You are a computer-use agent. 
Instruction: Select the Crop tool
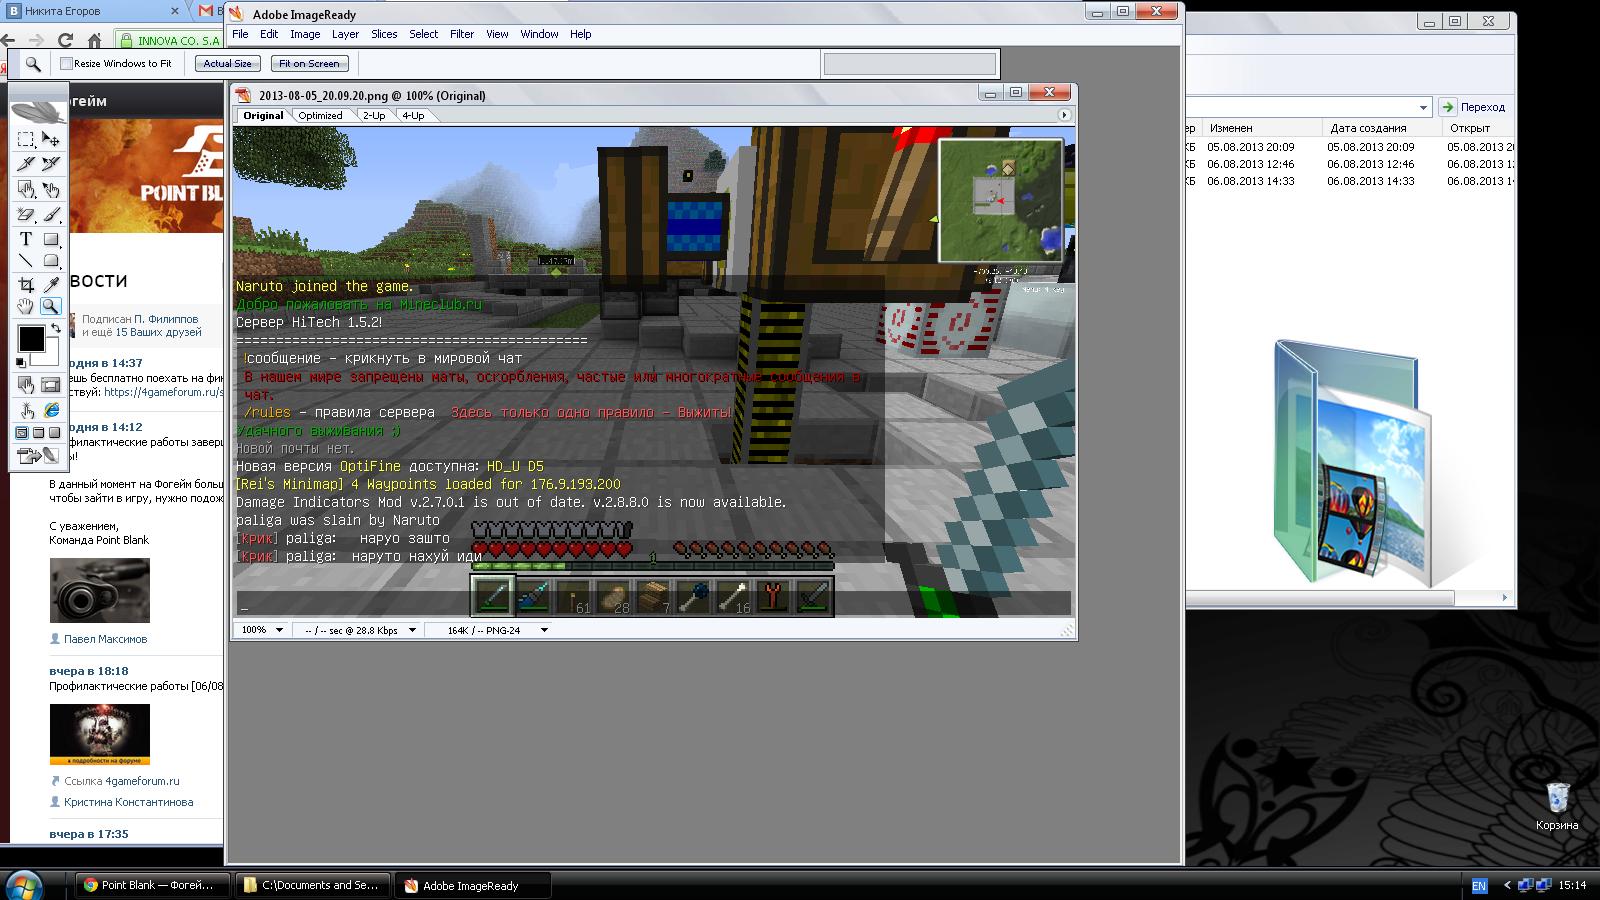pos(26,285)
